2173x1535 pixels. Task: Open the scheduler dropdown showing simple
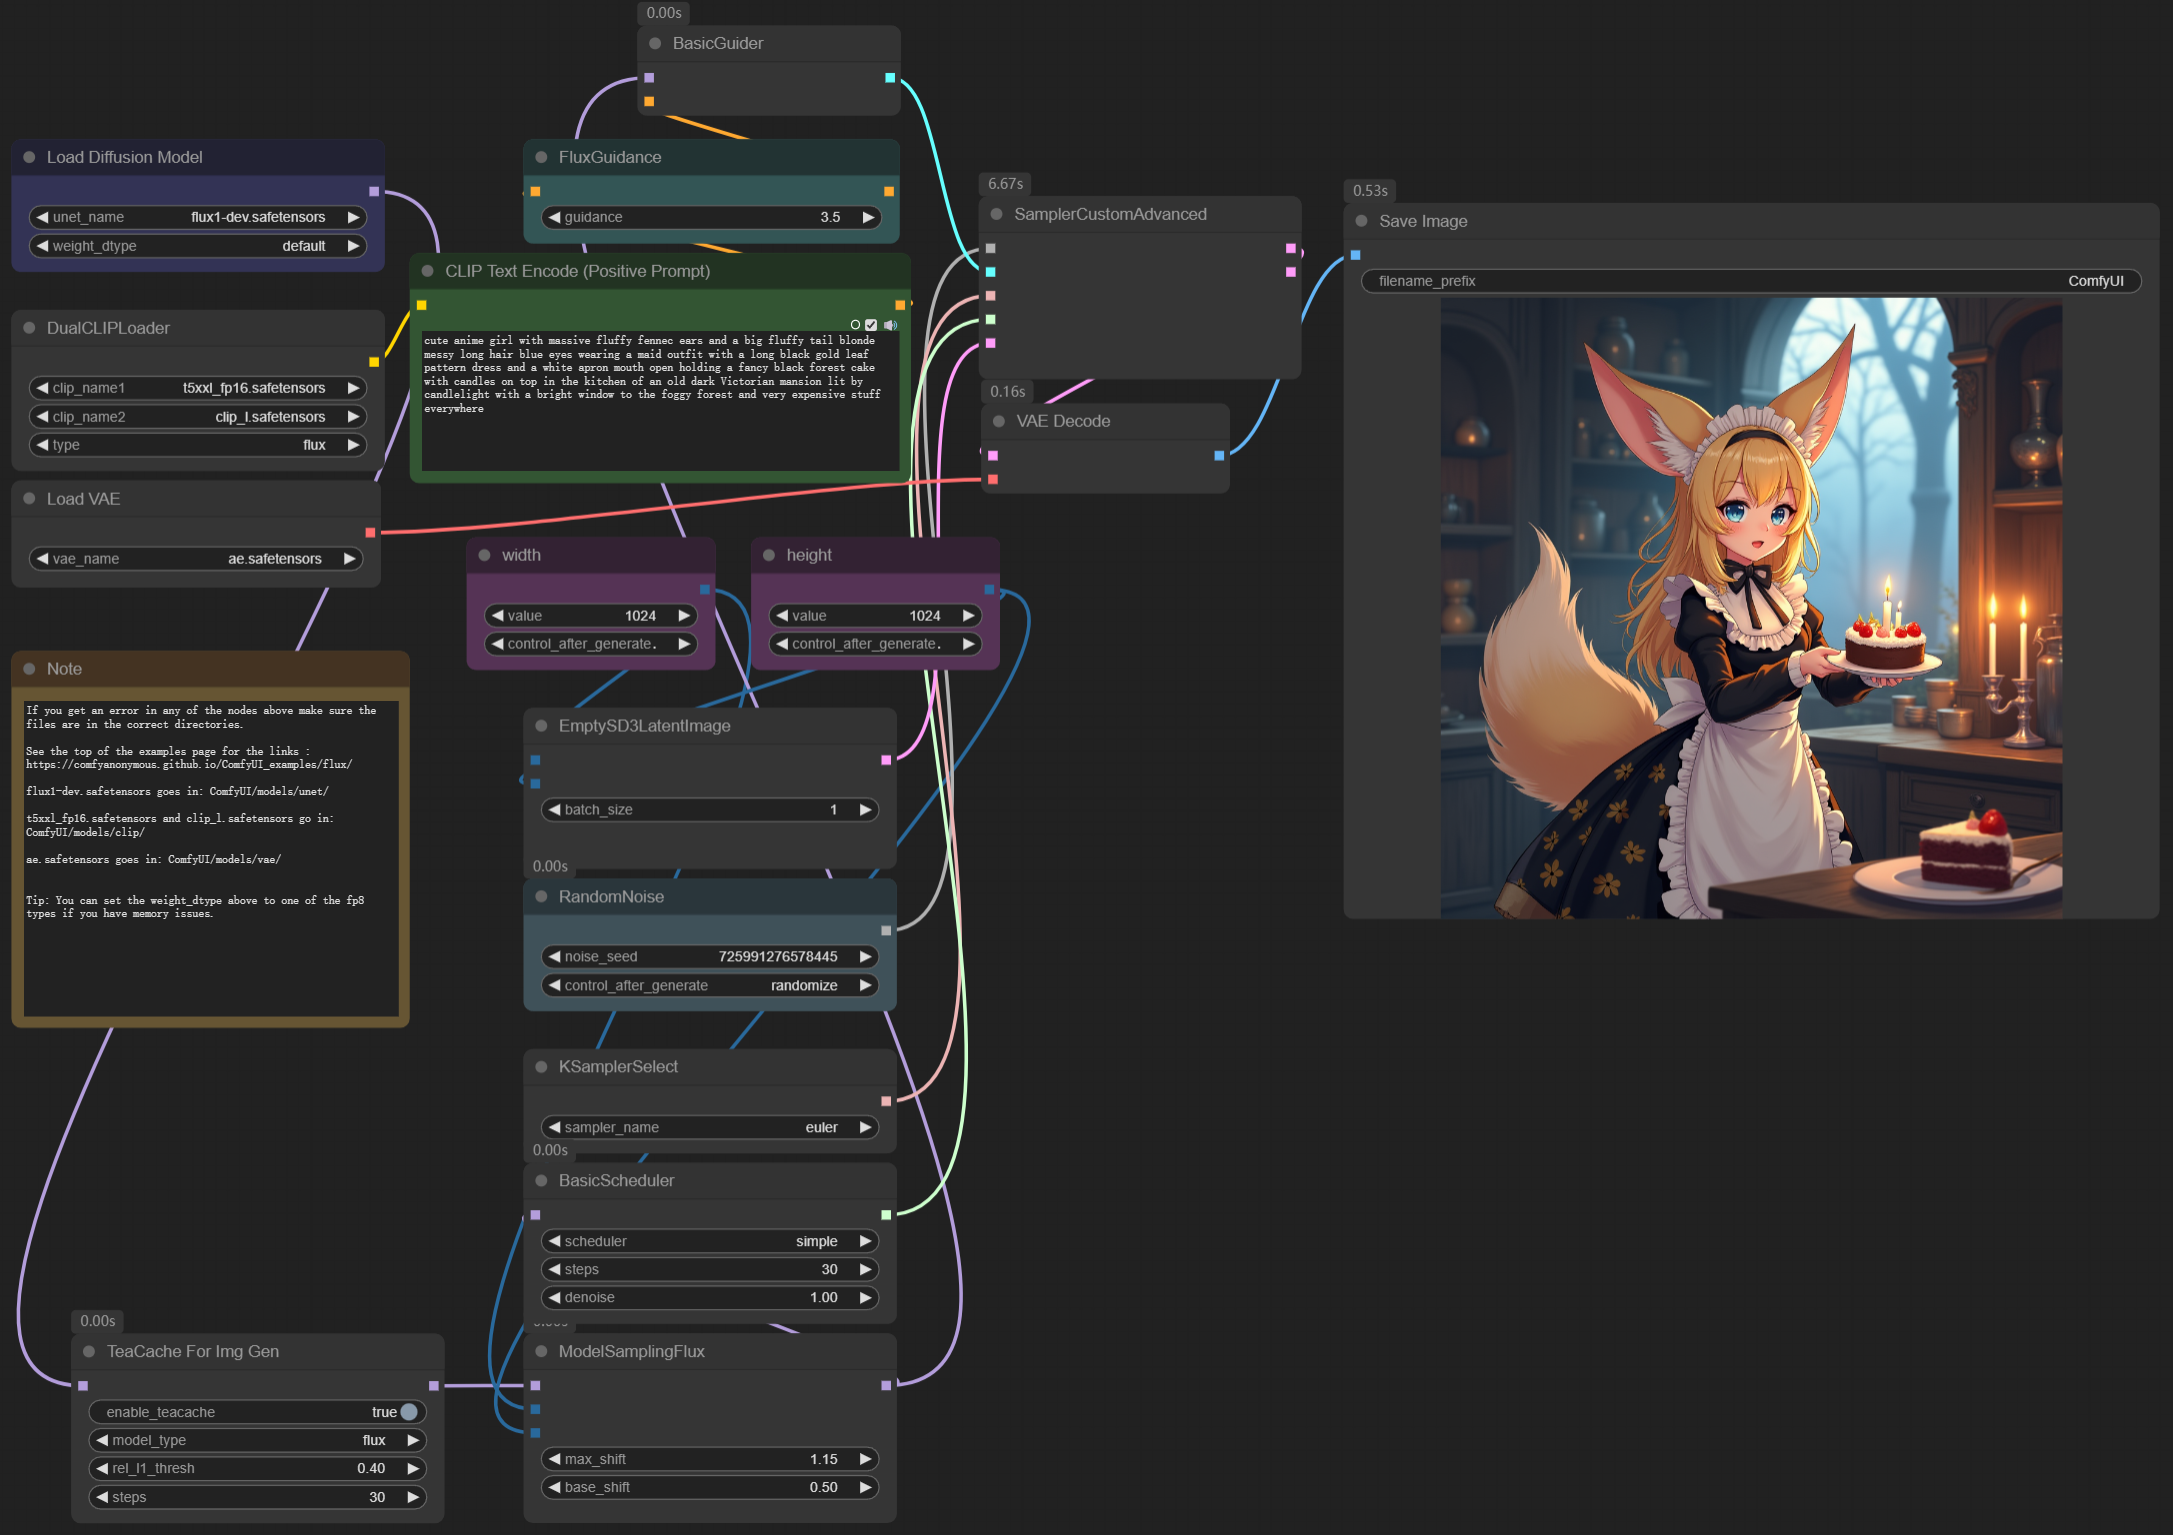tap(710, 1241)
